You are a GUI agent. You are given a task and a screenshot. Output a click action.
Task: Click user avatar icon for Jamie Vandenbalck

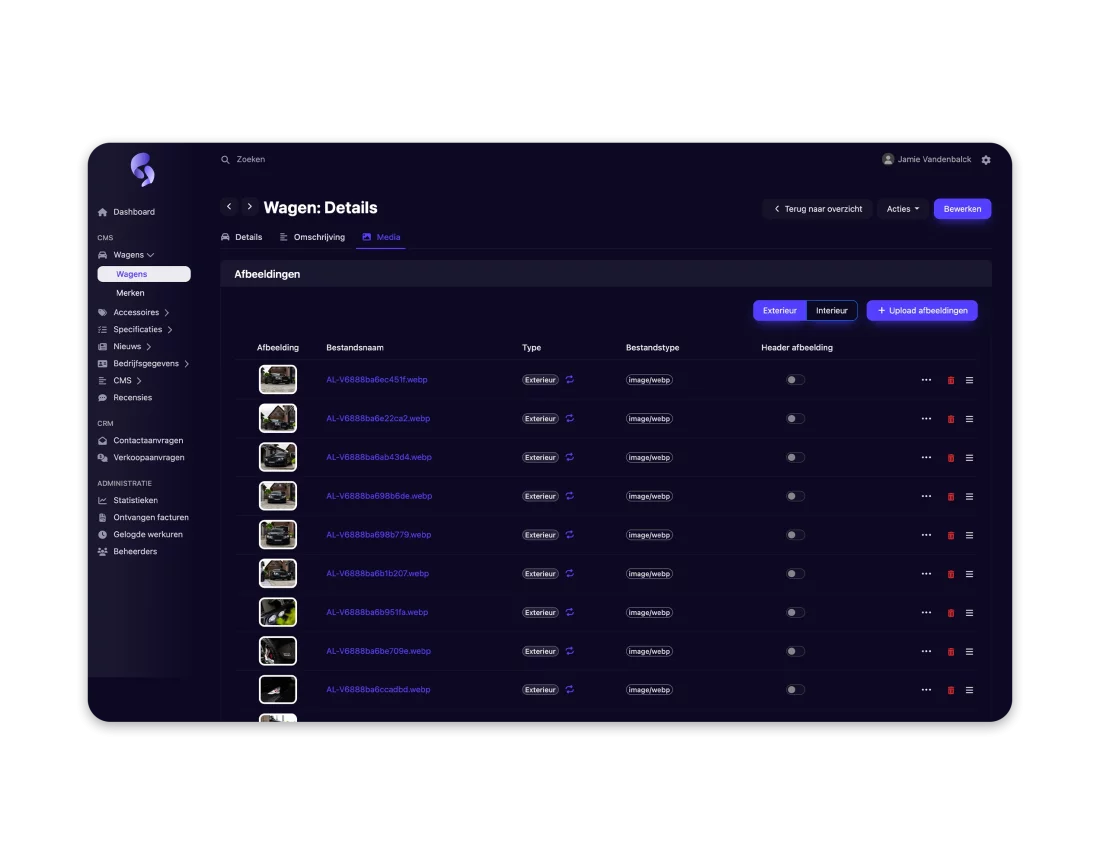[888, 159]
